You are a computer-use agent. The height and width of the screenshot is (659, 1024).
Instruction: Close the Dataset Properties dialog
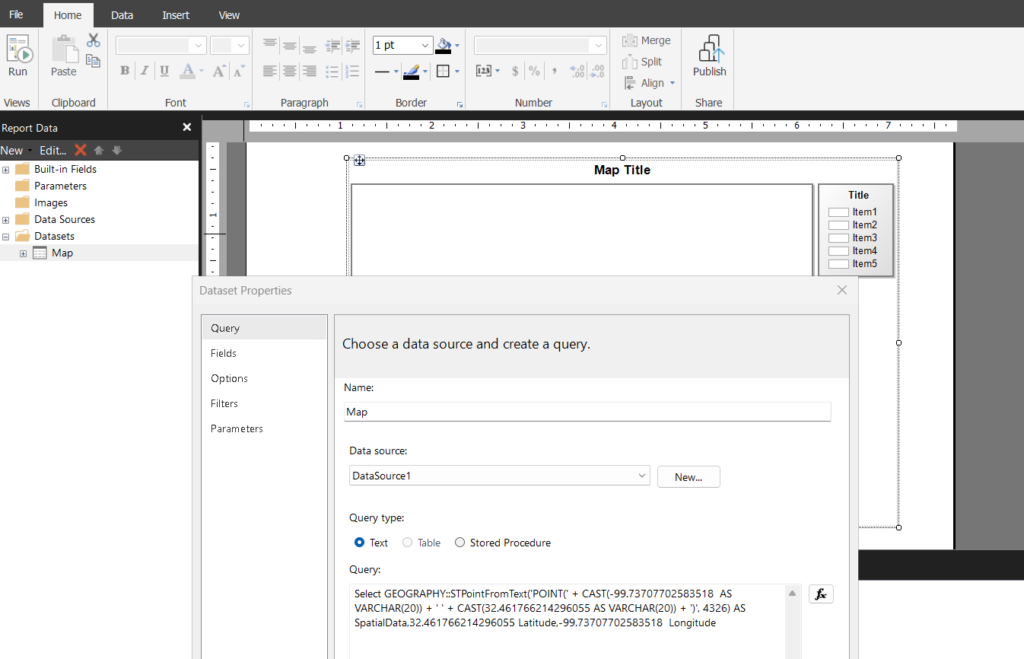click(x=842, y=290)
